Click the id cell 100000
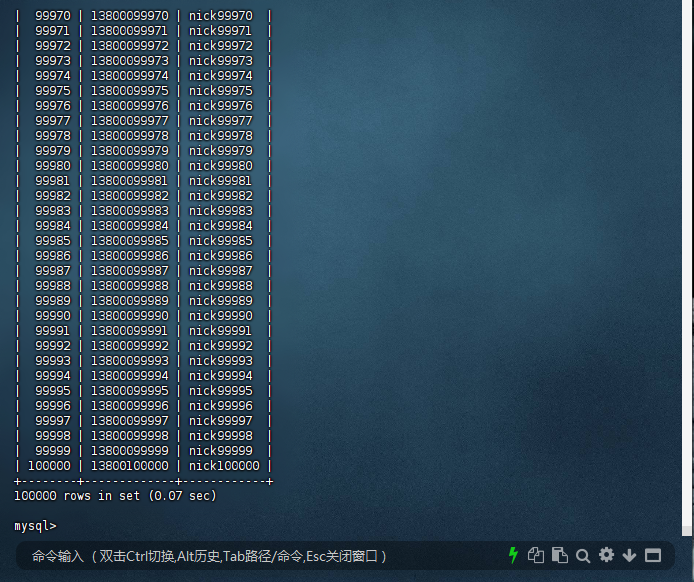This screenshot has width=694, height=582. click(49, 466)
